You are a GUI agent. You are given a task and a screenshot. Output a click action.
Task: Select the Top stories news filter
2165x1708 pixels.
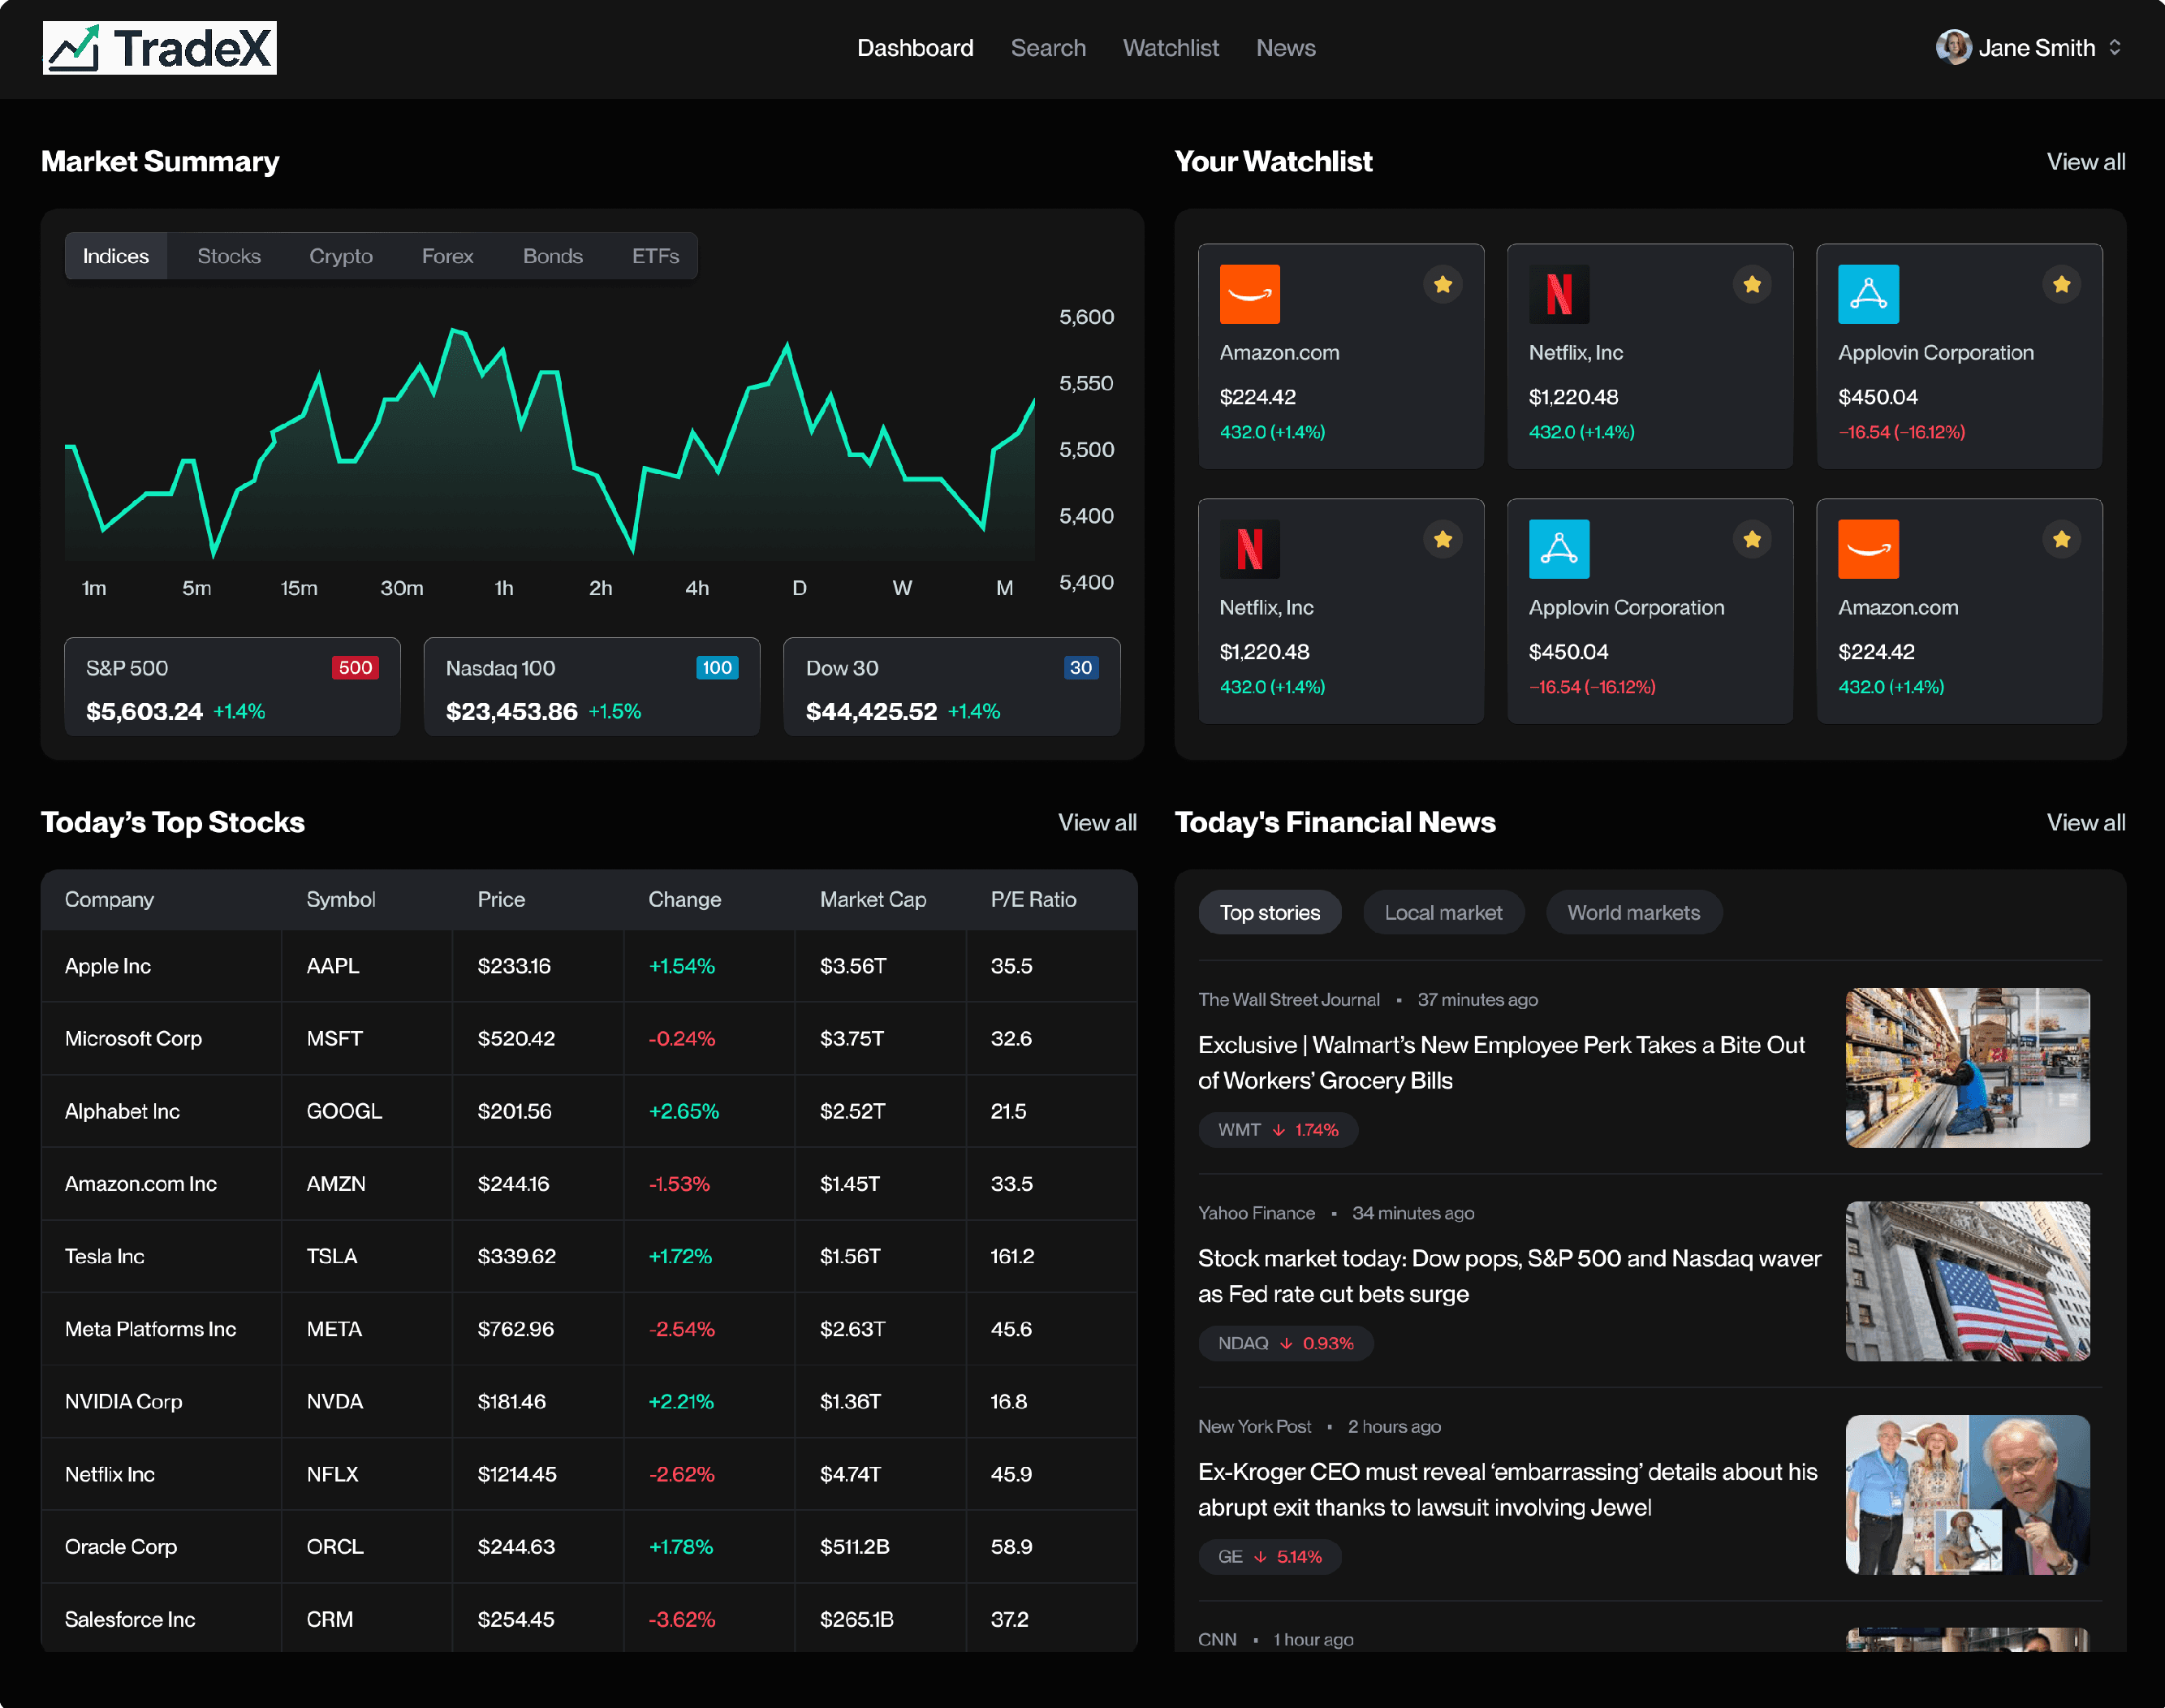(x=1269, y=913)
